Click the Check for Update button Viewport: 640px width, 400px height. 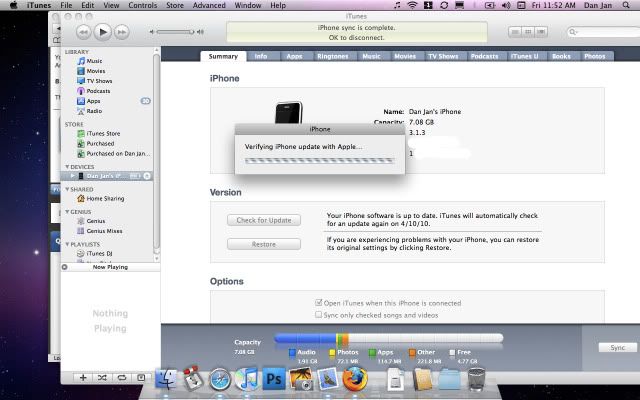click(264, 220)
